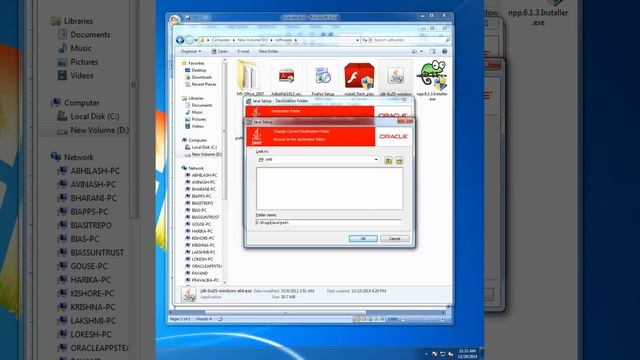The image size is (640, 360).
Task: Click the Word window Office button
Action: tap(175, 19)
